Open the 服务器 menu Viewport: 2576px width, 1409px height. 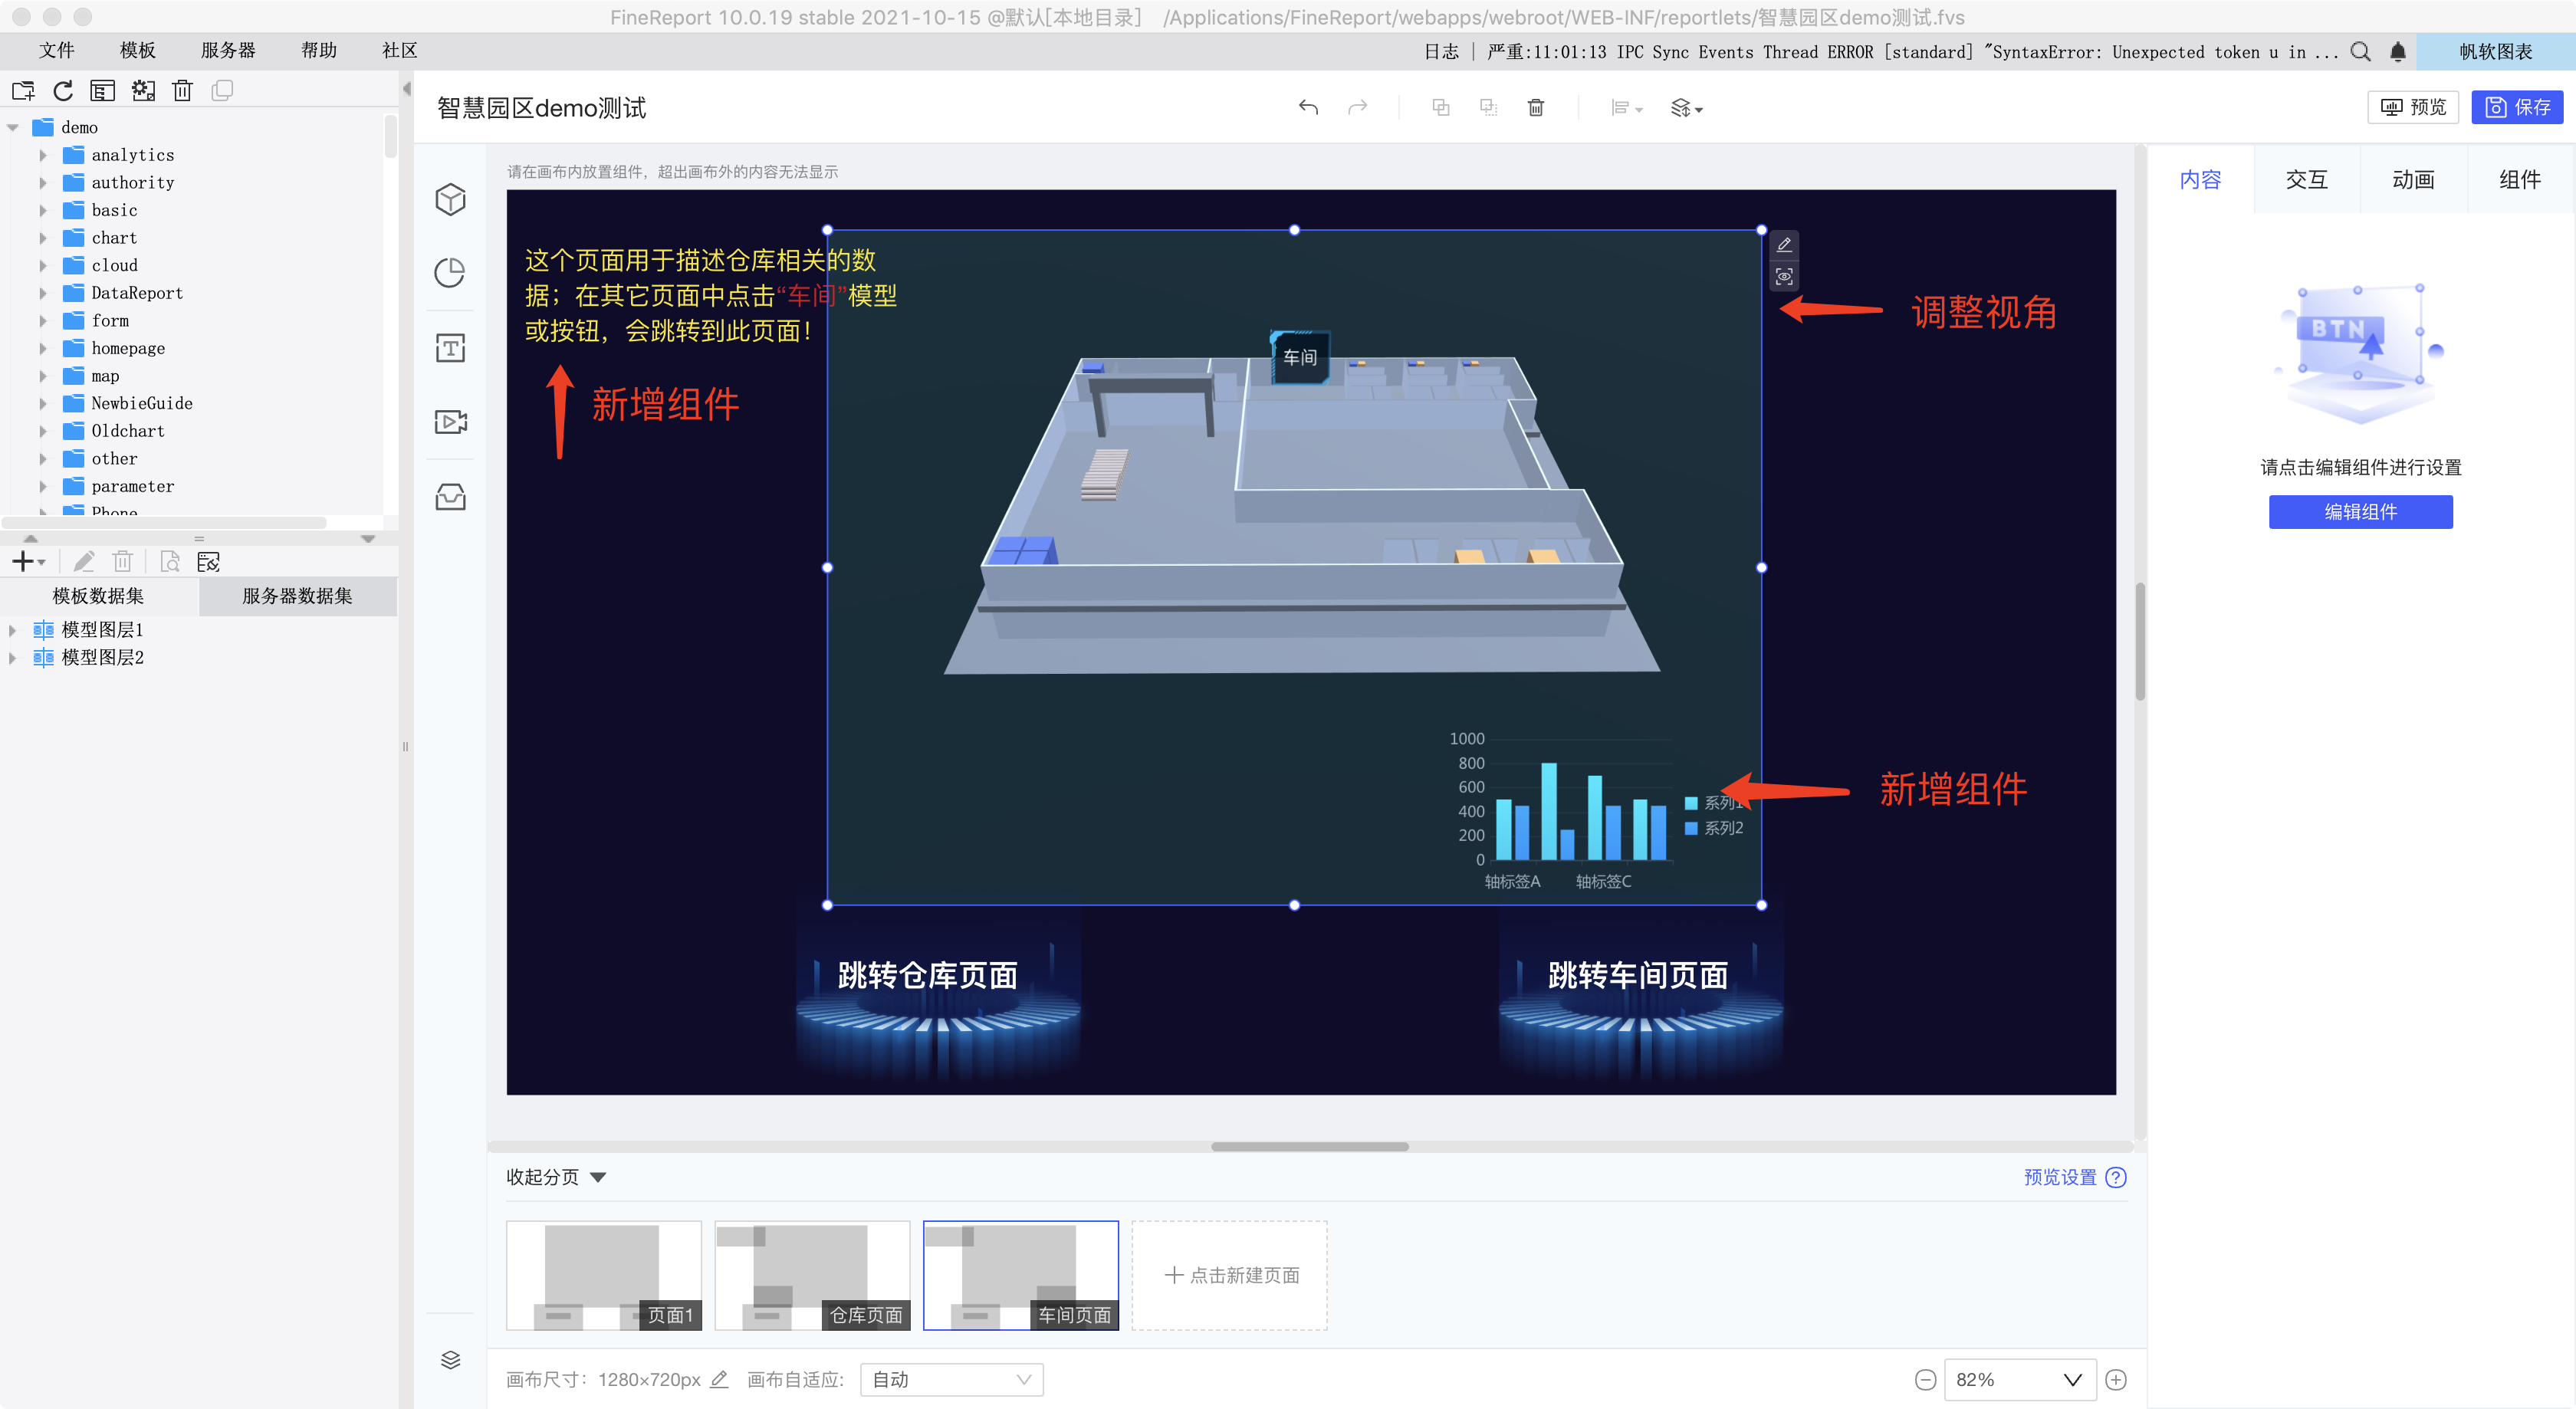click(x=228, y=50)
